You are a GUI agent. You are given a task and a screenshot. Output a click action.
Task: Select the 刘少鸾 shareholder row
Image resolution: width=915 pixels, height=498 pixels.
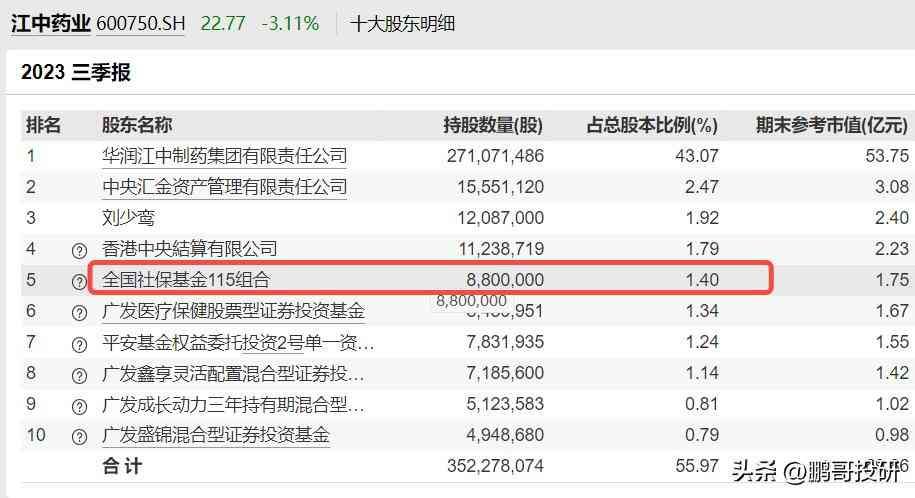click(129, 218)
